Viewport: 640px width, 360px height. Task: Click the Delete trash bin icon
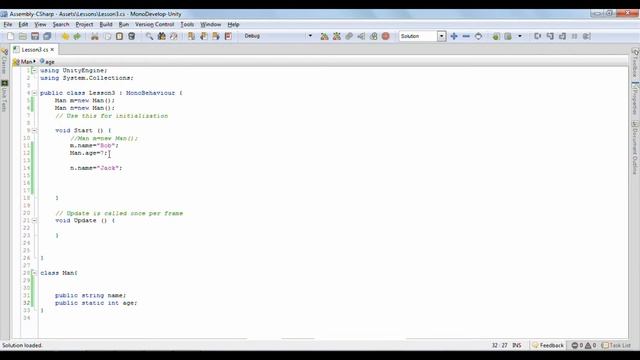[x=131, y=36]
